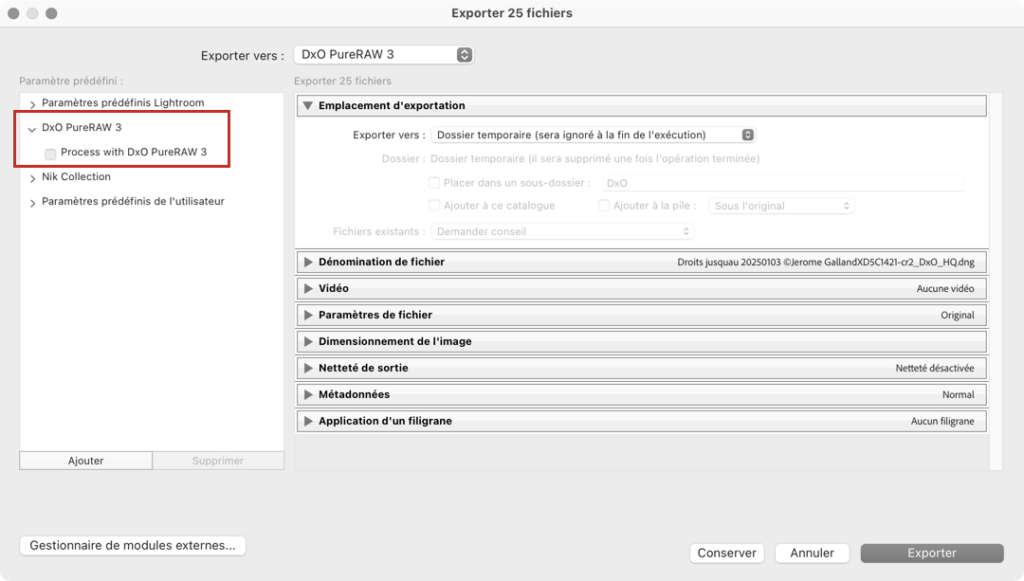The width and height of the screenshot is (1024, 581).
Task: Collapse the Emplacement d'exportation section triangle
Action: pos(308,106)
